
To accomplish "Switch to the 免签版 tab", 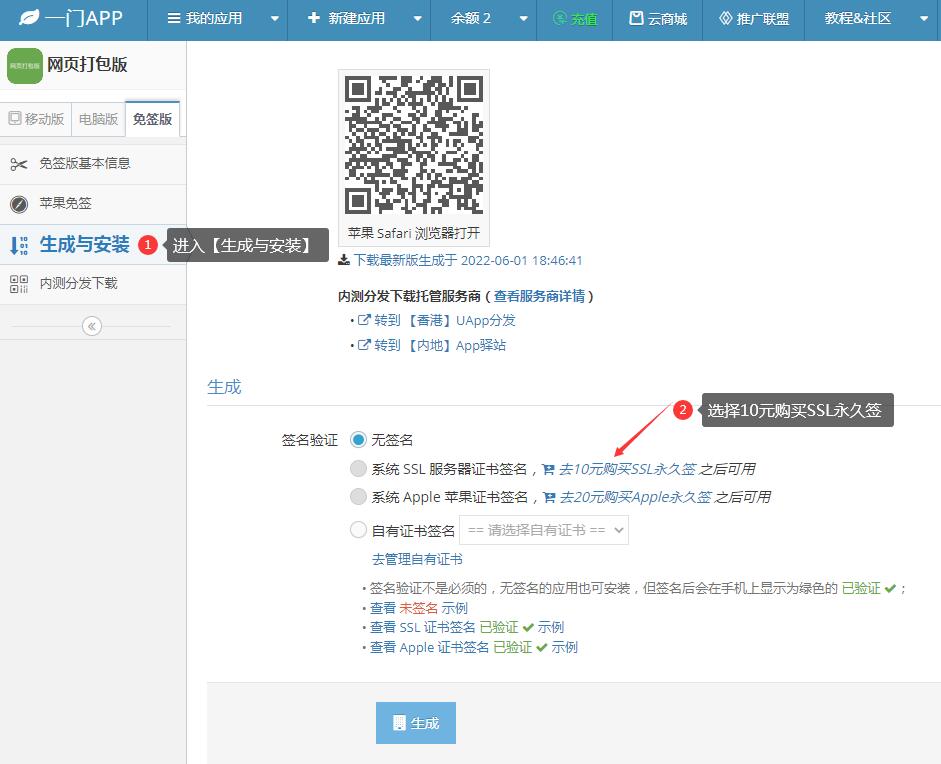I will coord(152,119).
